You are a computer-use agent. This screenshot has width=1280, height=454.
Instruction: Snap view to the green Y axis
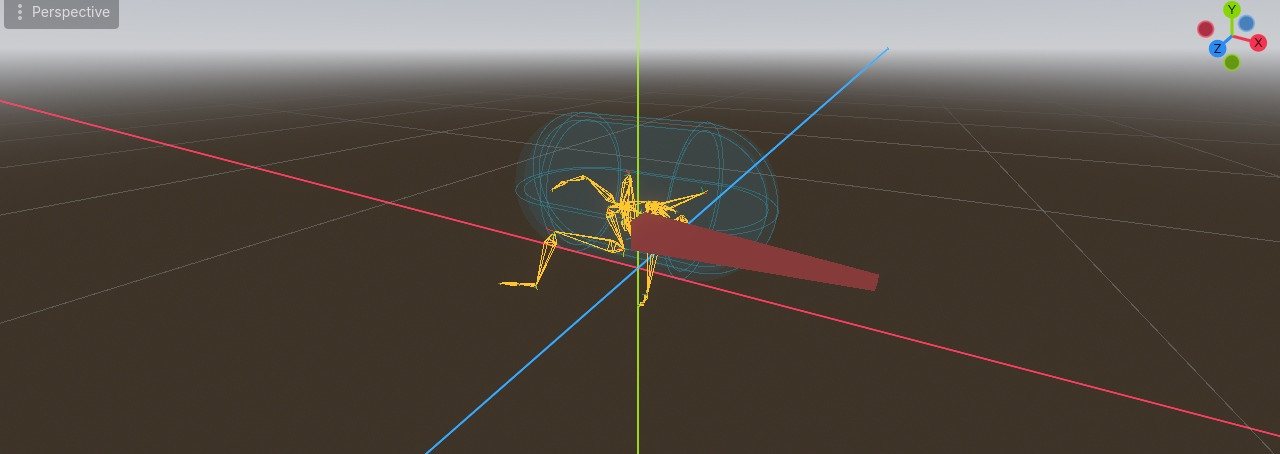[1232, 10]
